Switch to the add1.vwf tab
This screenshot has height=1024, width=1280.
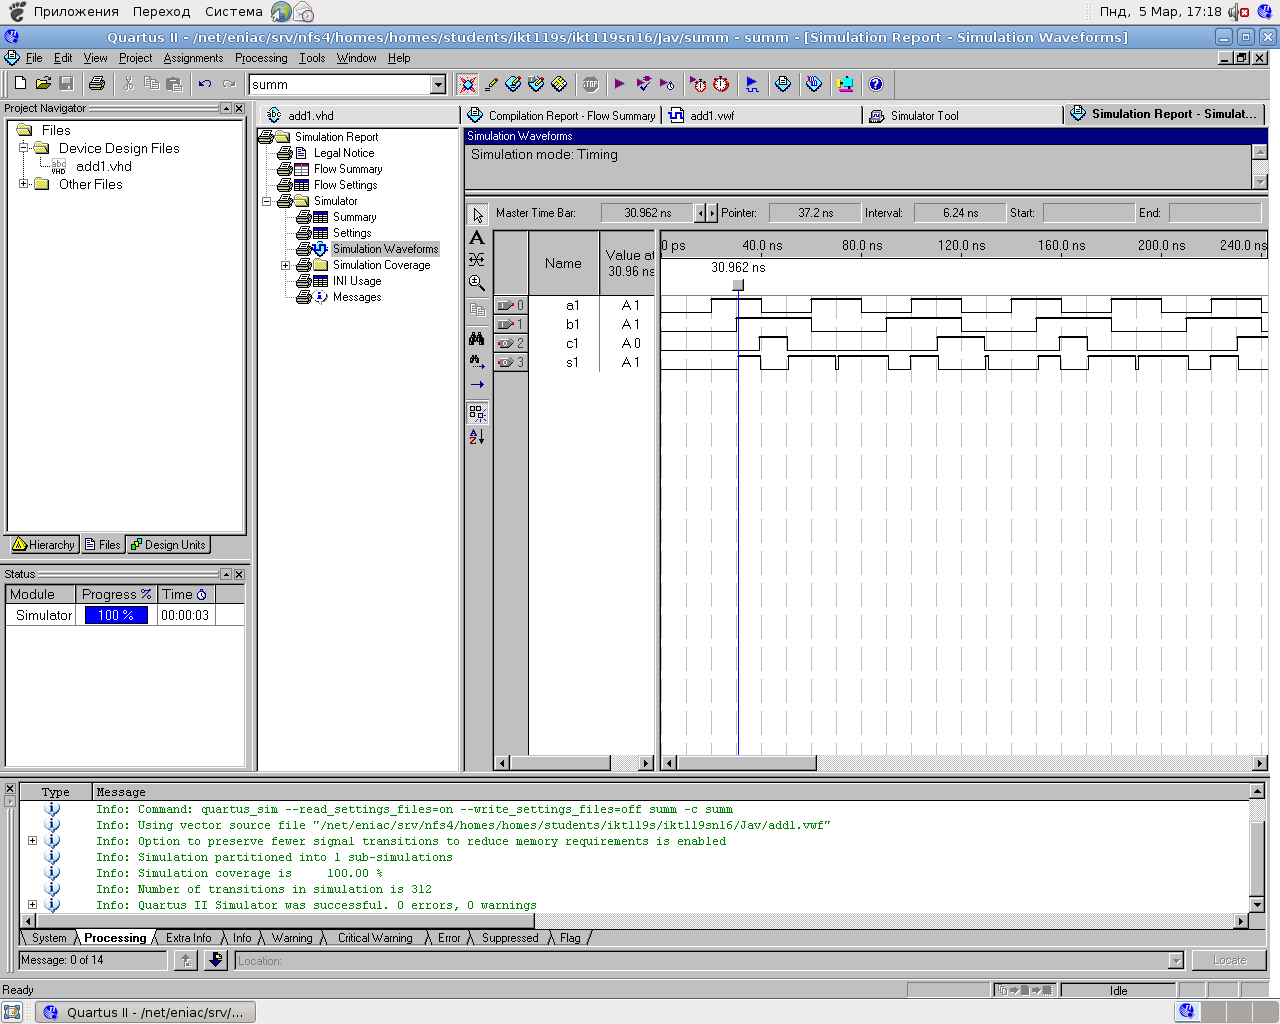click(x=762, y=116)
